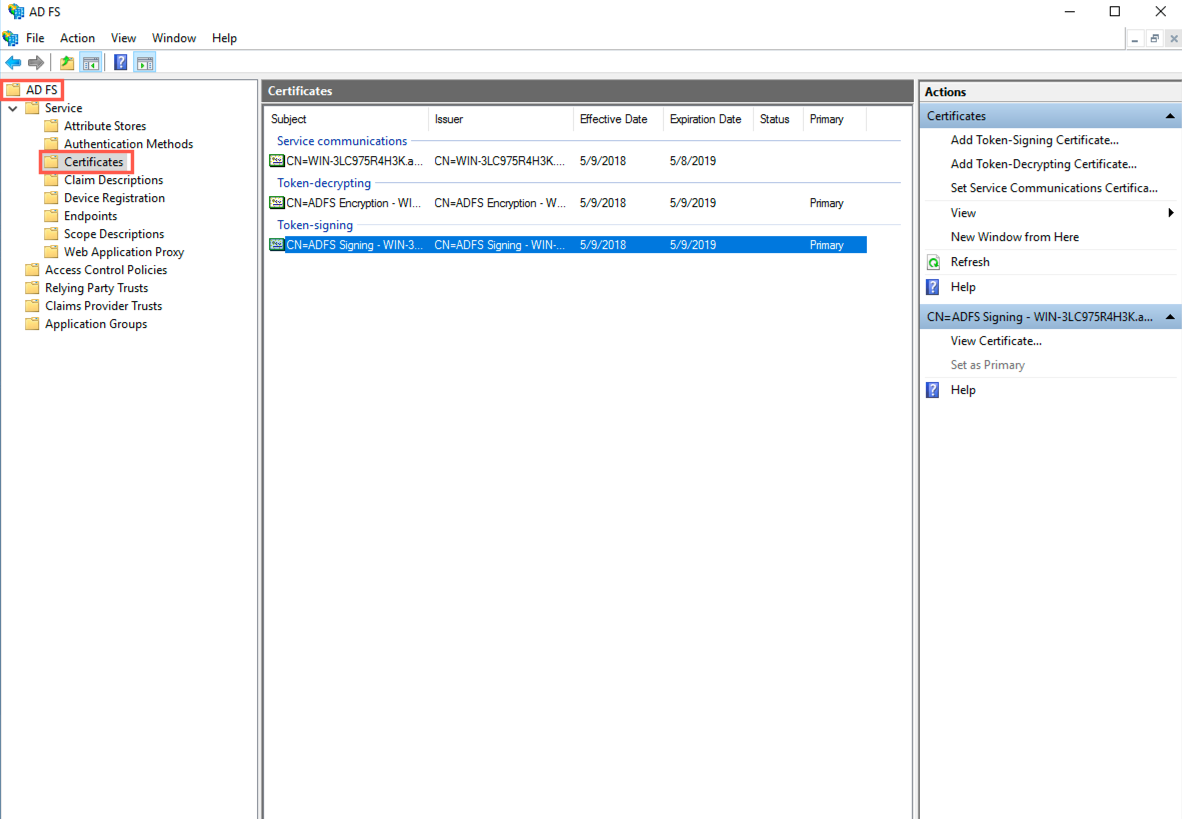Click the Back navigation arrow icon
The image size is (1182, 819).
[x=13, y=62]
